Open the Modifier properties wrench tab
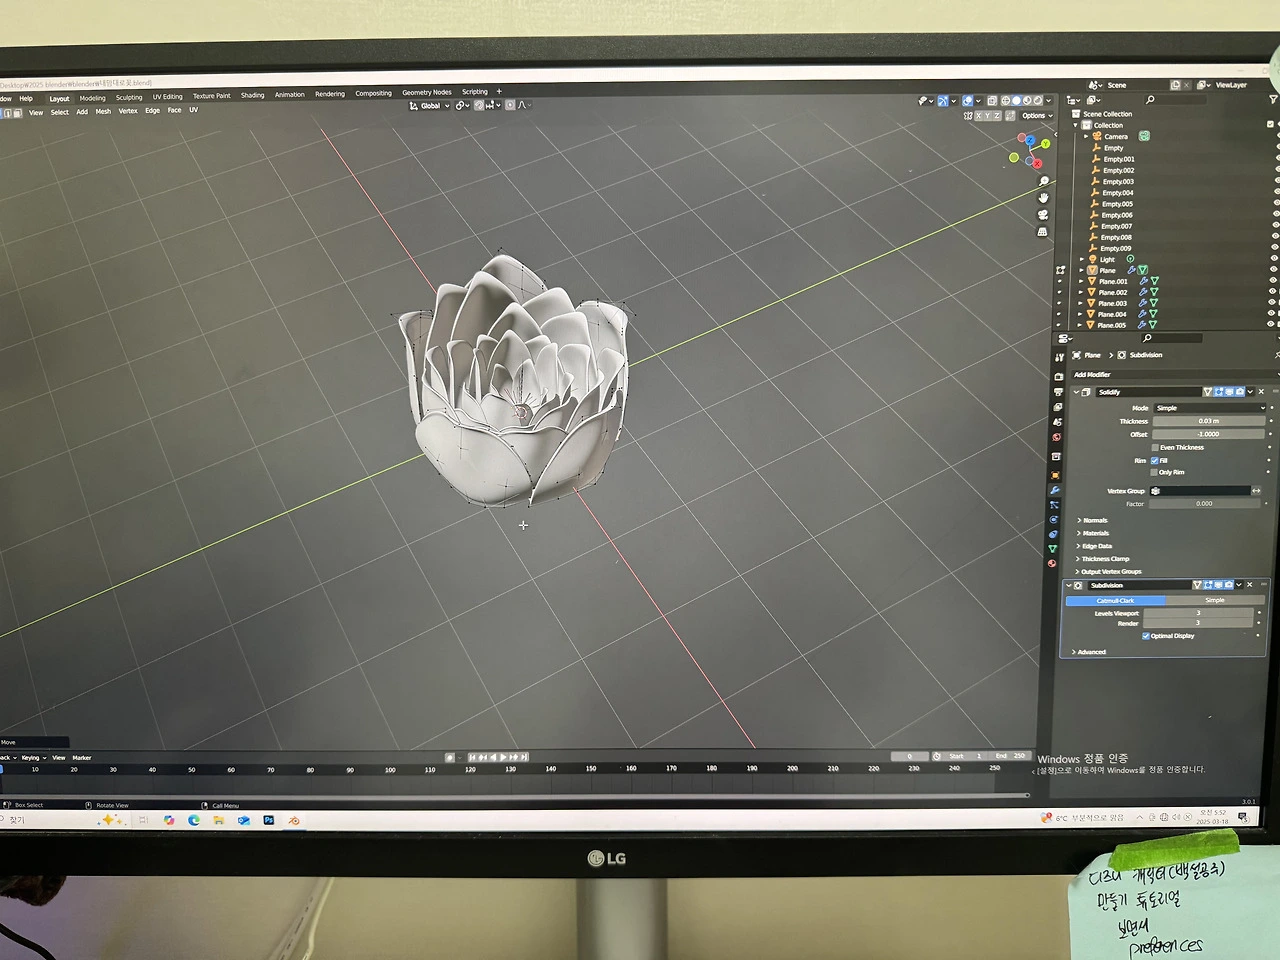The height and width of the screenshot is (960, 1280). pyautogui.click(x=1055, y=490)
